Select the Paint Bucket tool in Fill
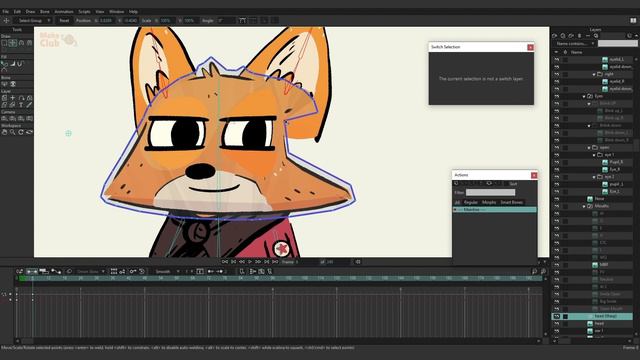Screen dimensions: 640x360 pos(13,64)
